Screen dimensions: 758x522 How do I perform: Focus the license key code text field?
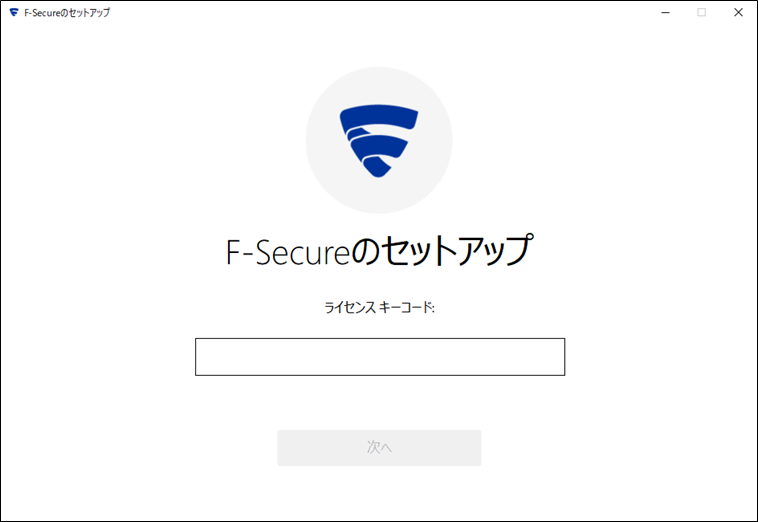coord(380,357)
